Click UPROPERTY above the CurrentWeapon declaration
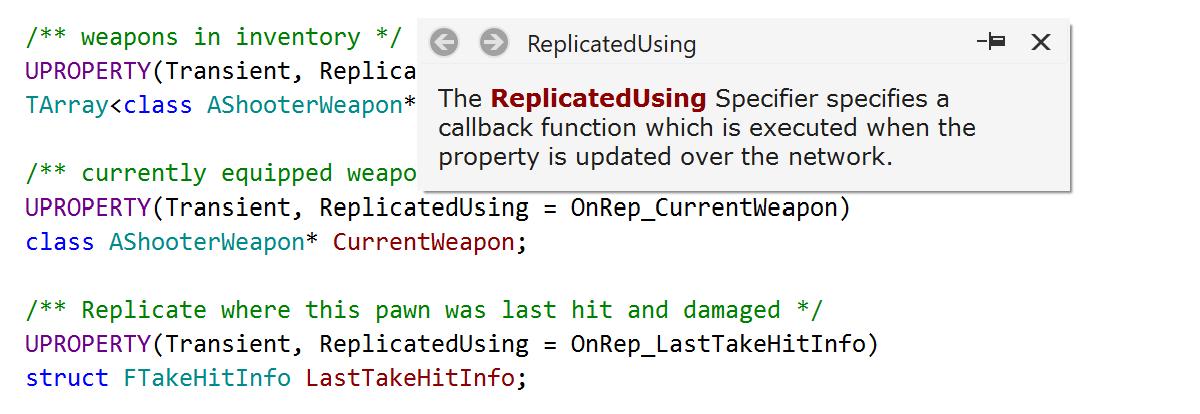 click(x=87, y=208)
